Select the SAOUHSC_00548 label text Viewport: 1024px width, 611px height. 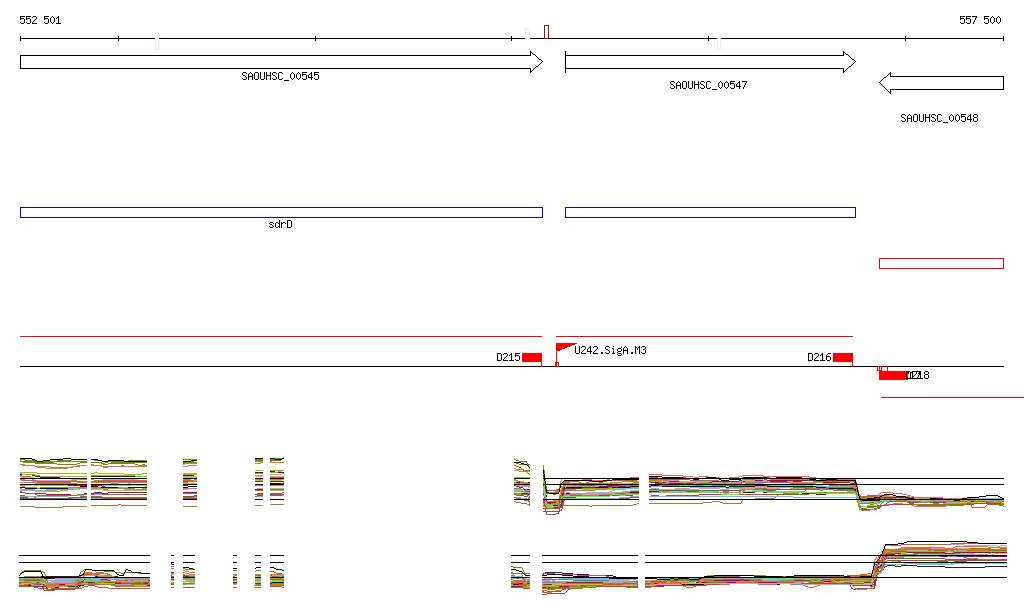click(939, 118)
